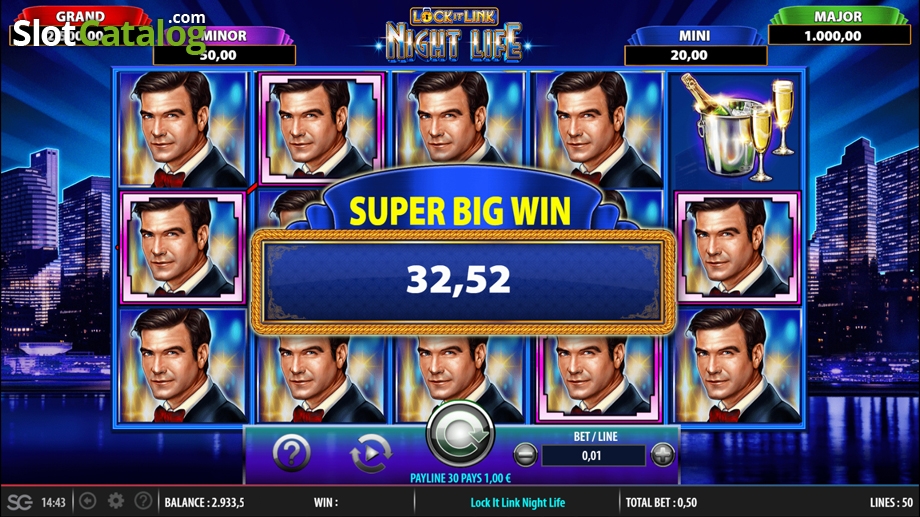
Task: Click the Super Big Win amount banner
Action: pyautogui.click(x=462, y=280)
